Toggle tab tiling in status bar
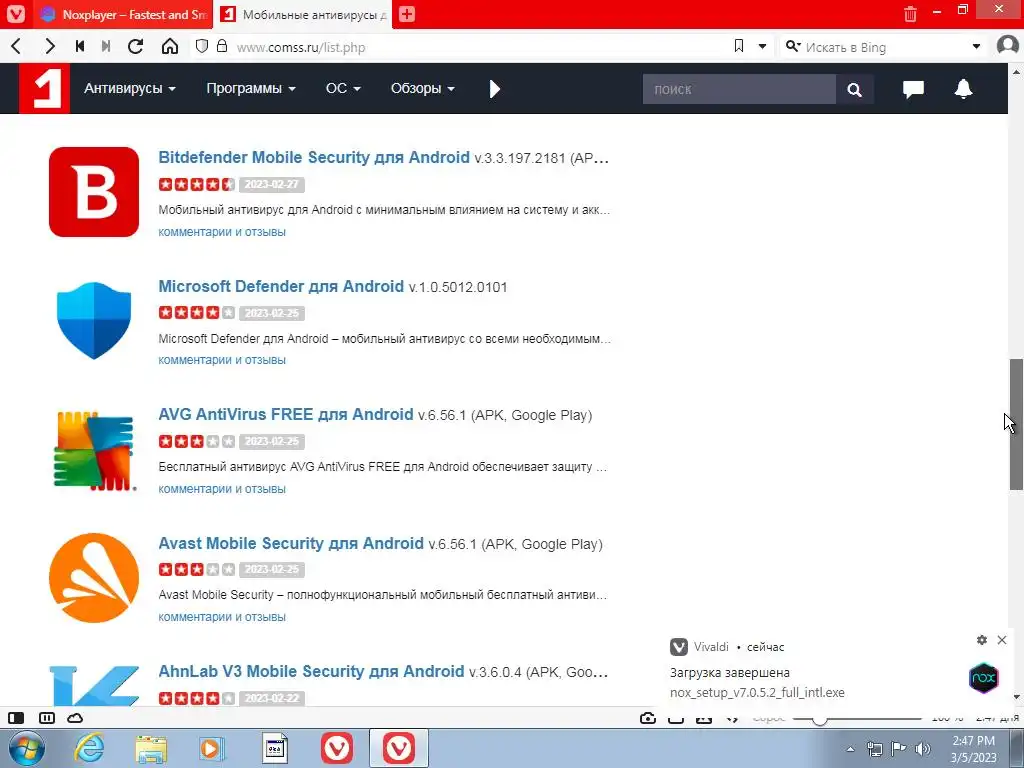The image size is (1024, 768). pos(47,718)
